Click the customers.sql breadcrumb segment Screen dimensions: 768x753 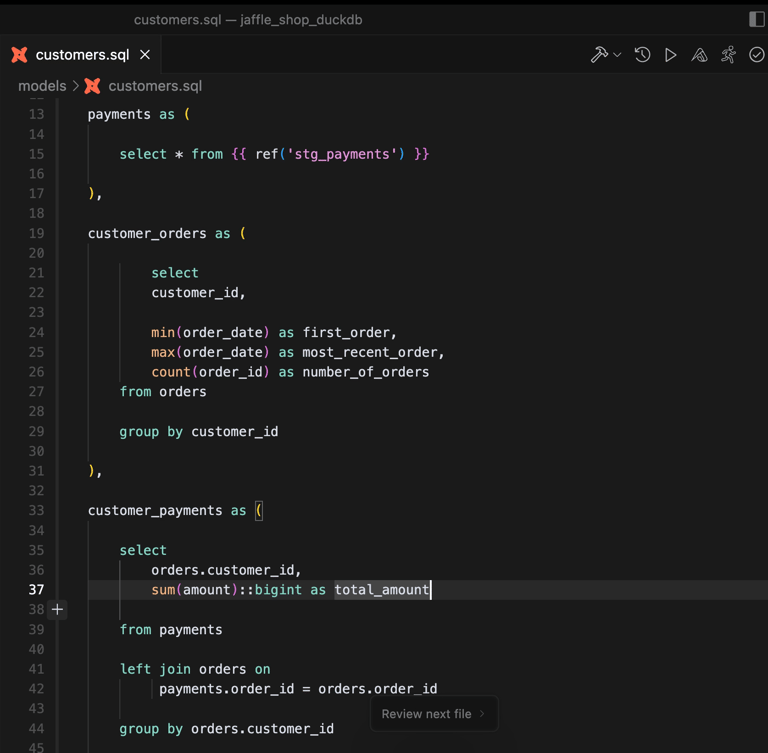155,86
